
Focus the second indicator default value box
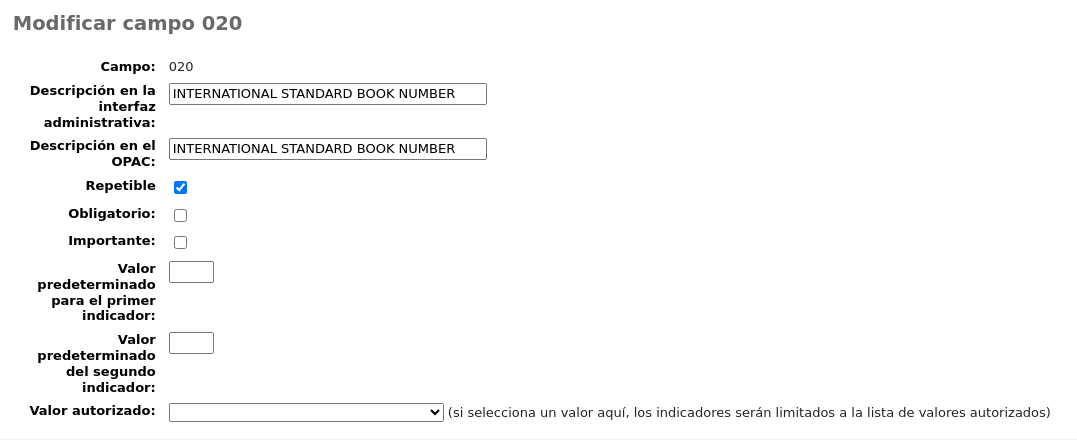pyautogui.click(x=191, y=343)
